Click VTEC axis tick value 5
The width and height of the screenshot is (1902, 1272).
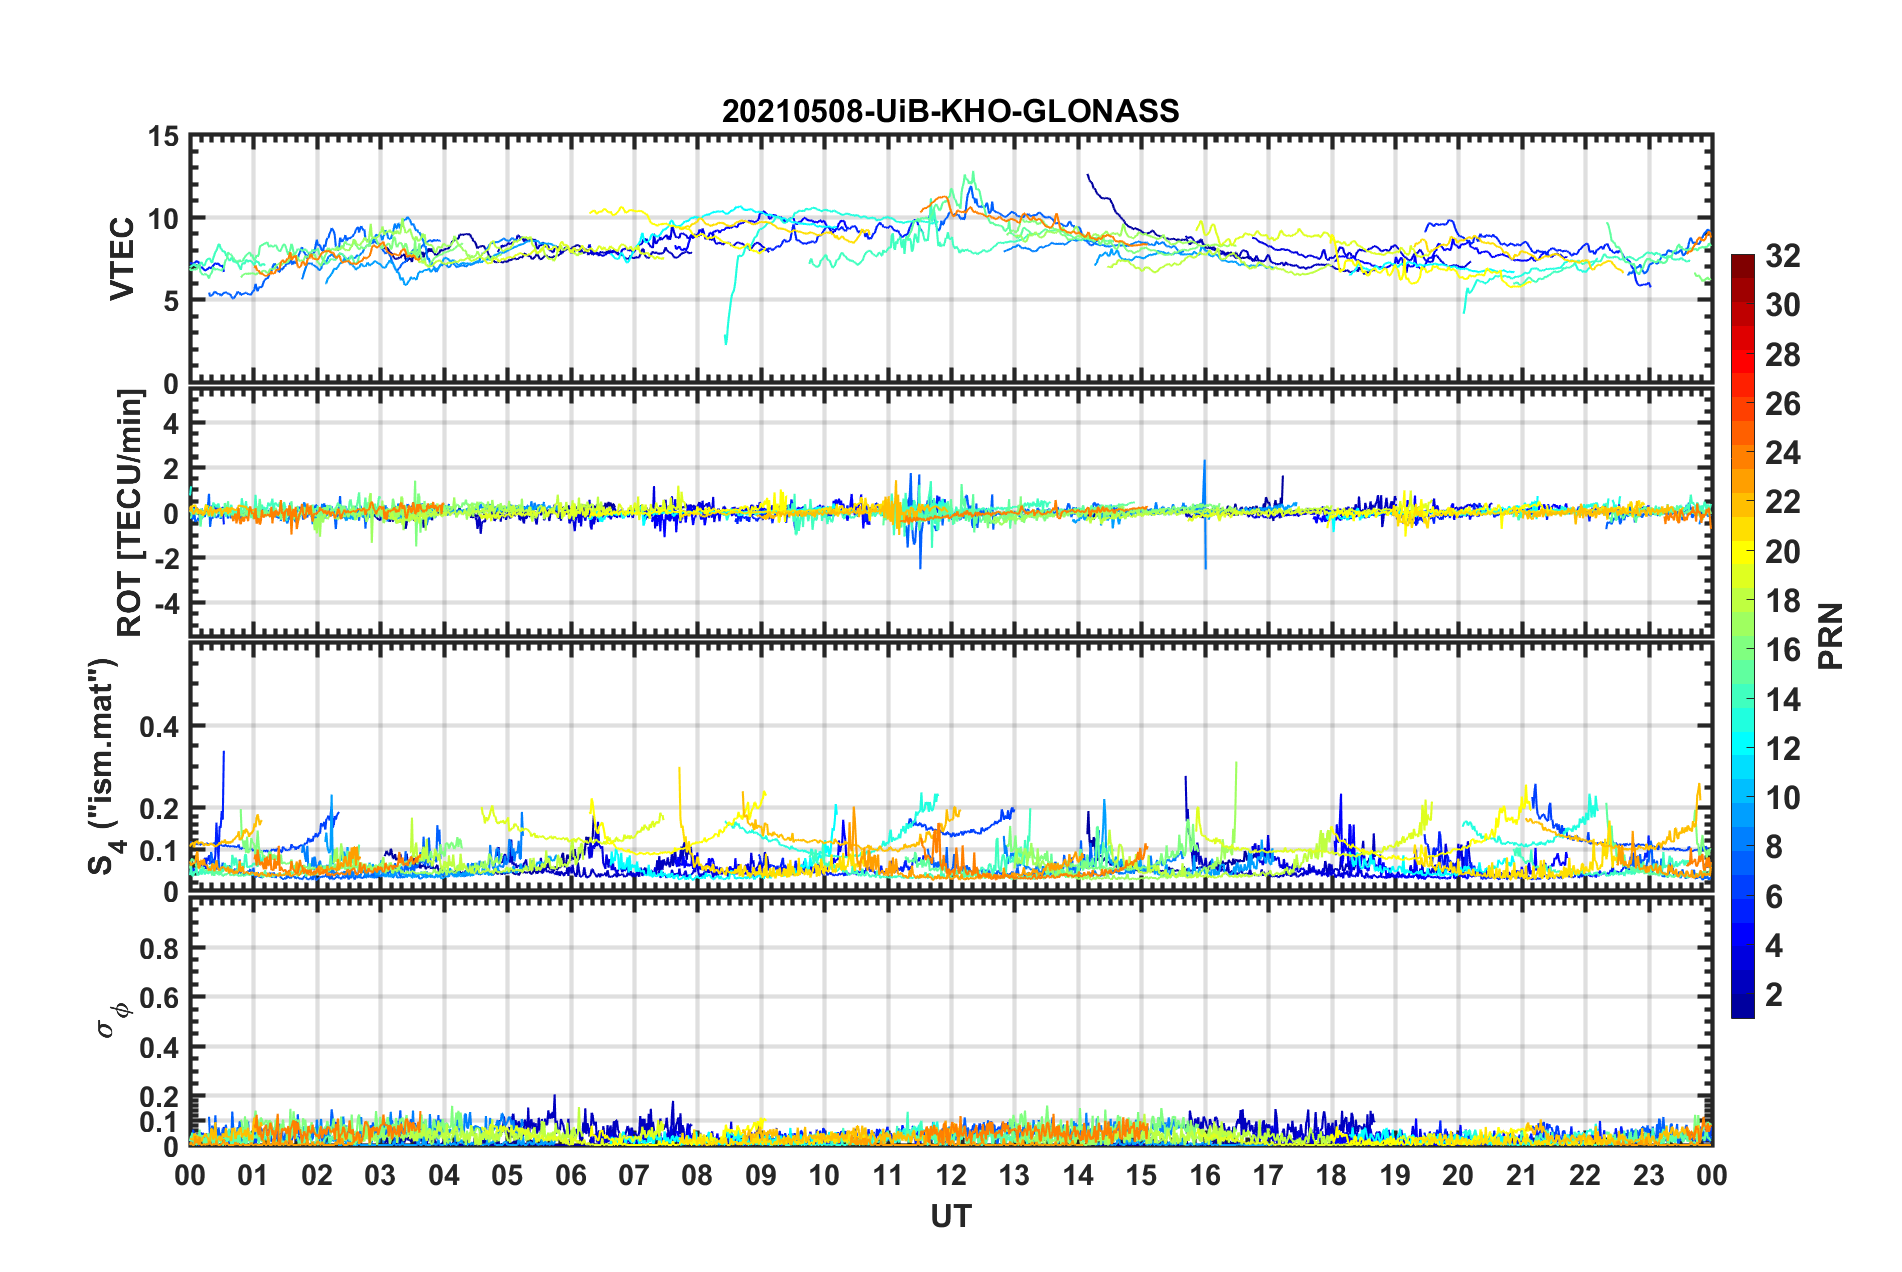171,301
